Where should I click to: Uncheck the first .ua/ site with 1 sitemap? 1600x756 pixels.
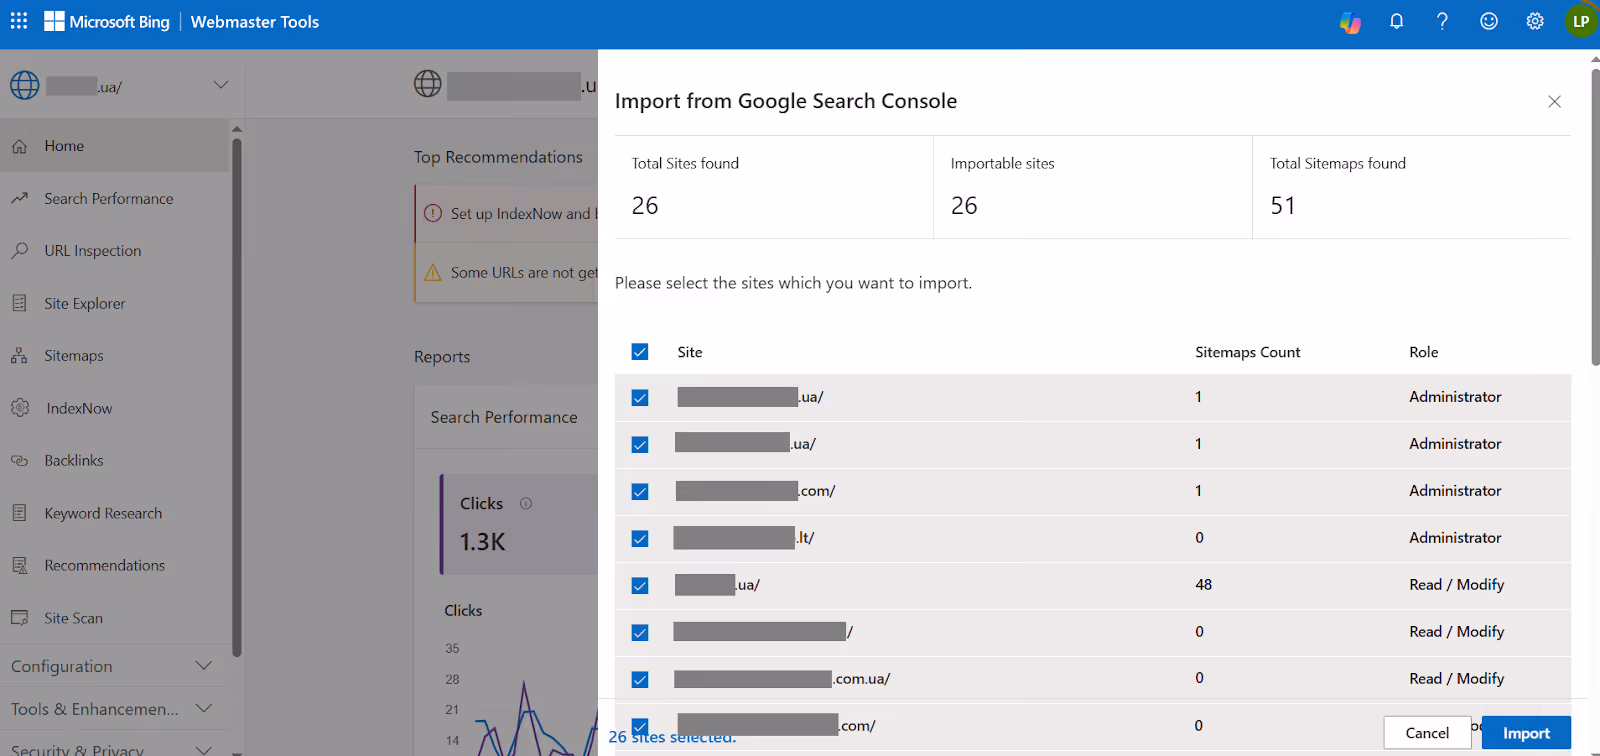[640, 398]
